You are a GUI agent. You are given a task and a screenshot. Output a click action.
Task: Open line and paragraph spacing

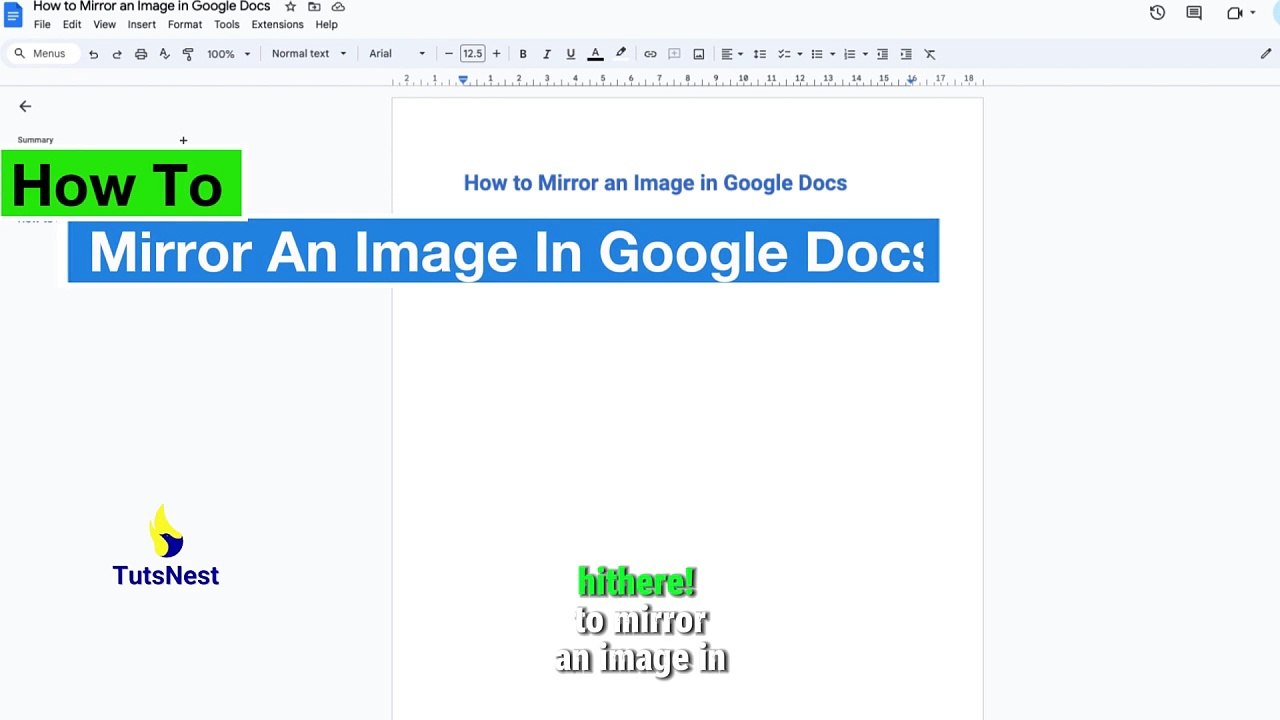(760, 54)
